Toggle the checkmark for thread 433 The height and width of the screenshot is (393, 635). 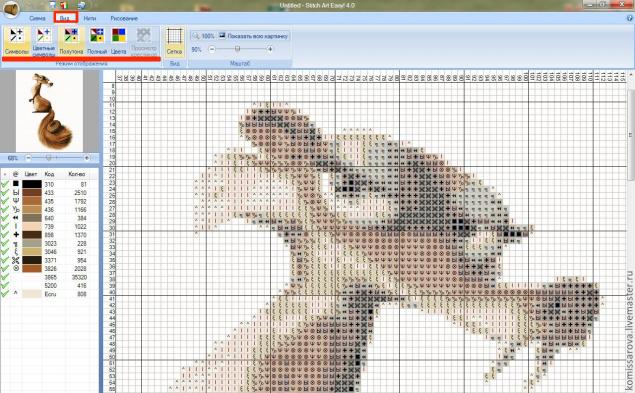(5, 192)
